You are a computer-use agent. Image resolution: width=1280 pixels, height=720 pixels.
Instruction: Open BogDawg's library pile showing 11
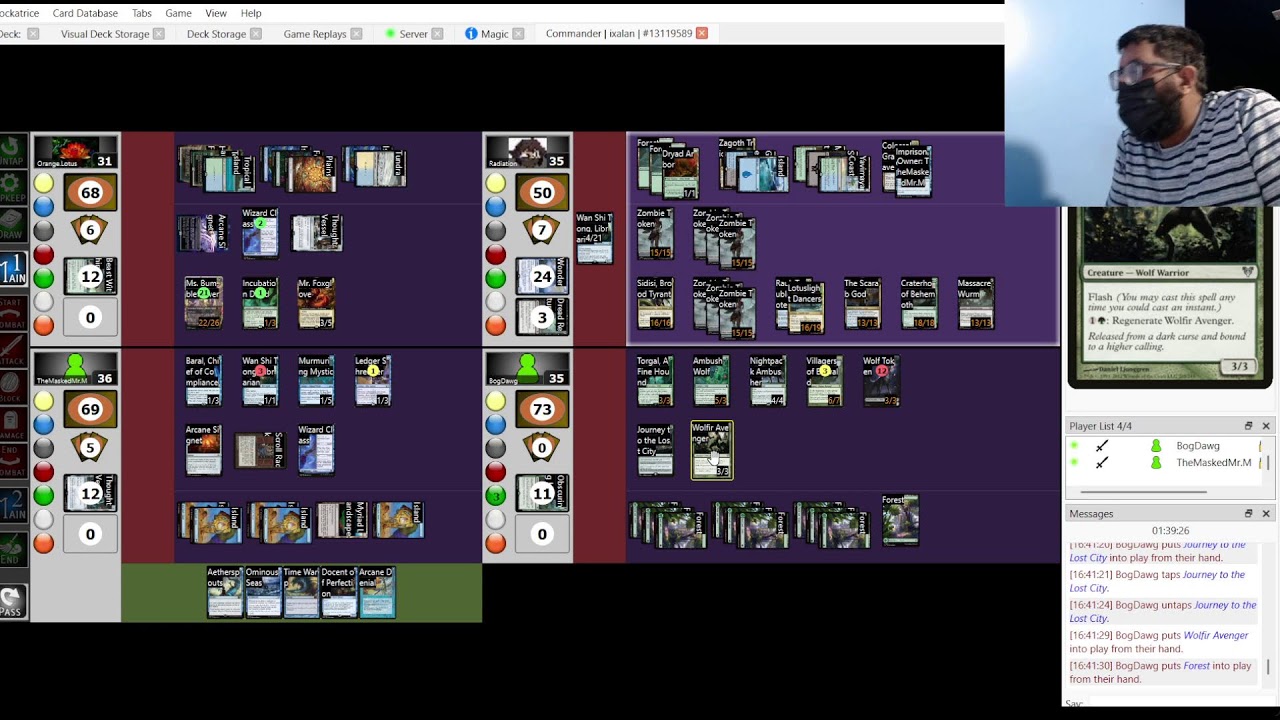542,493
